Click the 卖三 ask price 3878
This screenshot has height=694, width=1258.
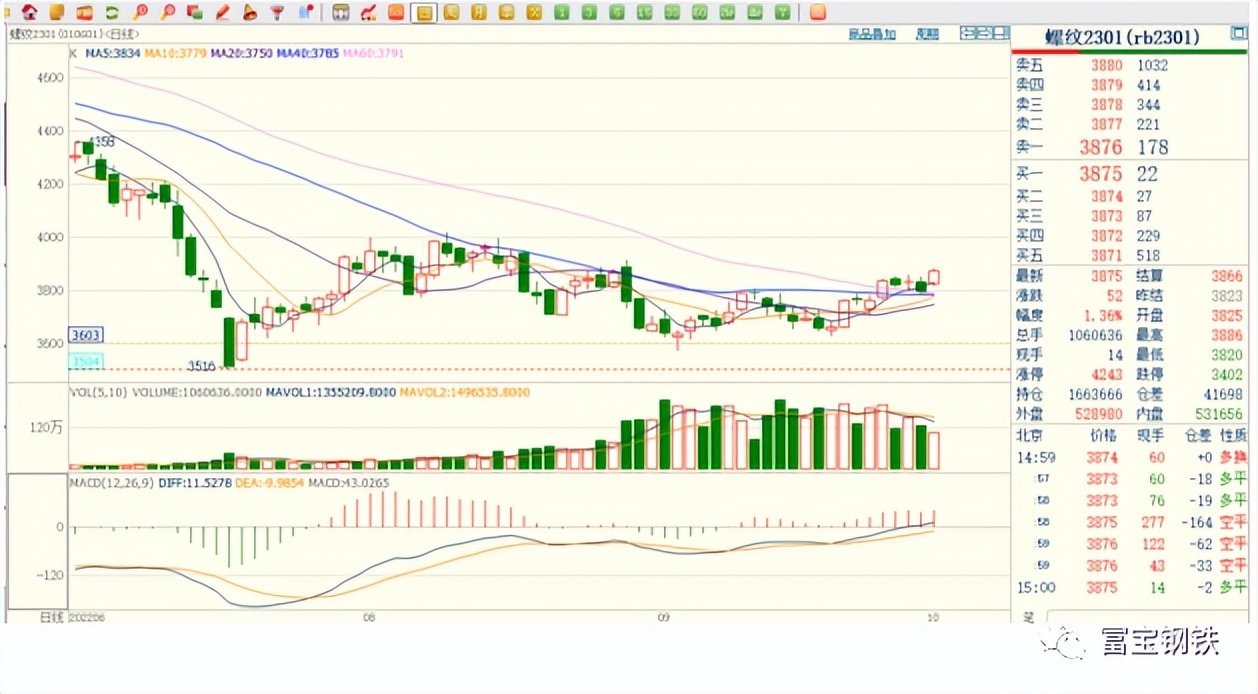(1105, 104)
